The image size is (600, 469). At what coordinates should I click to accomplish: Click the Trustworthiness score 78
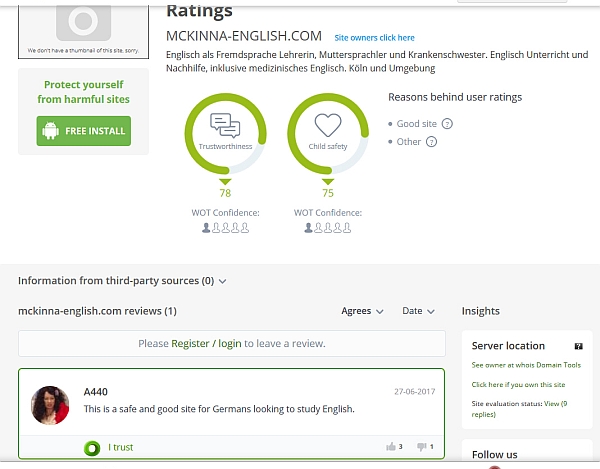[225, 193]
